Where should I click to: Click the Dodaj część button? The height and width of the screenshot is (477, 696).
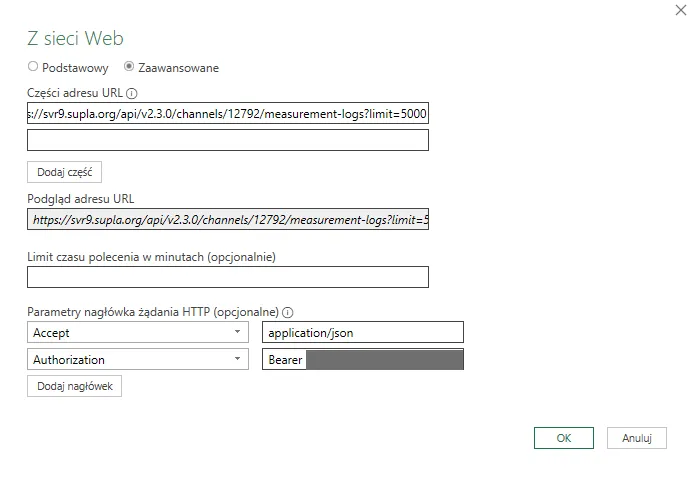pyautogui.click(x=64, y=172)
